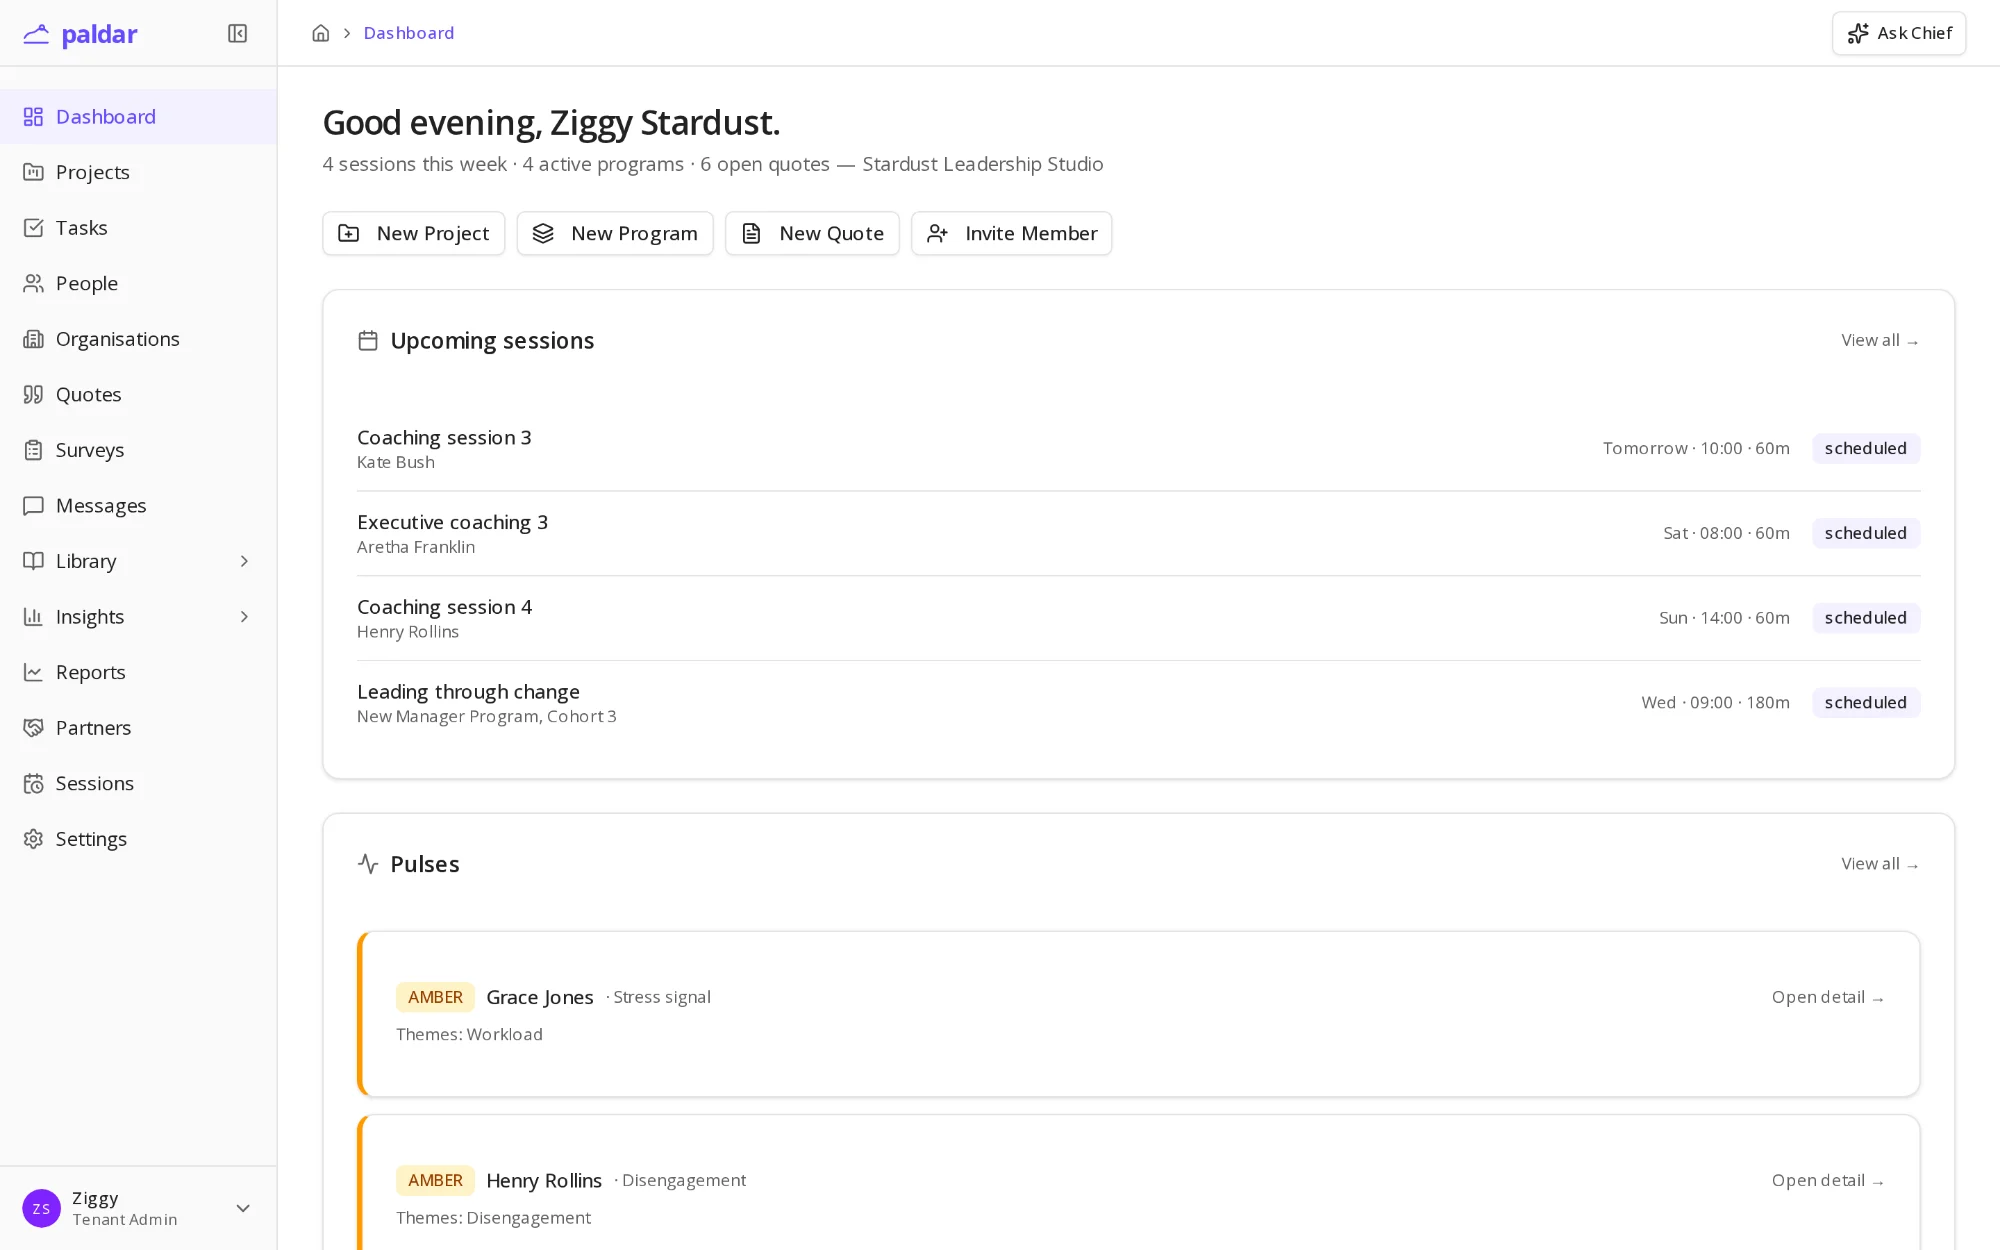Click the Surveys clipboard icon
This screenshot has width=2000, height=1250.
[x=34, y=450]
